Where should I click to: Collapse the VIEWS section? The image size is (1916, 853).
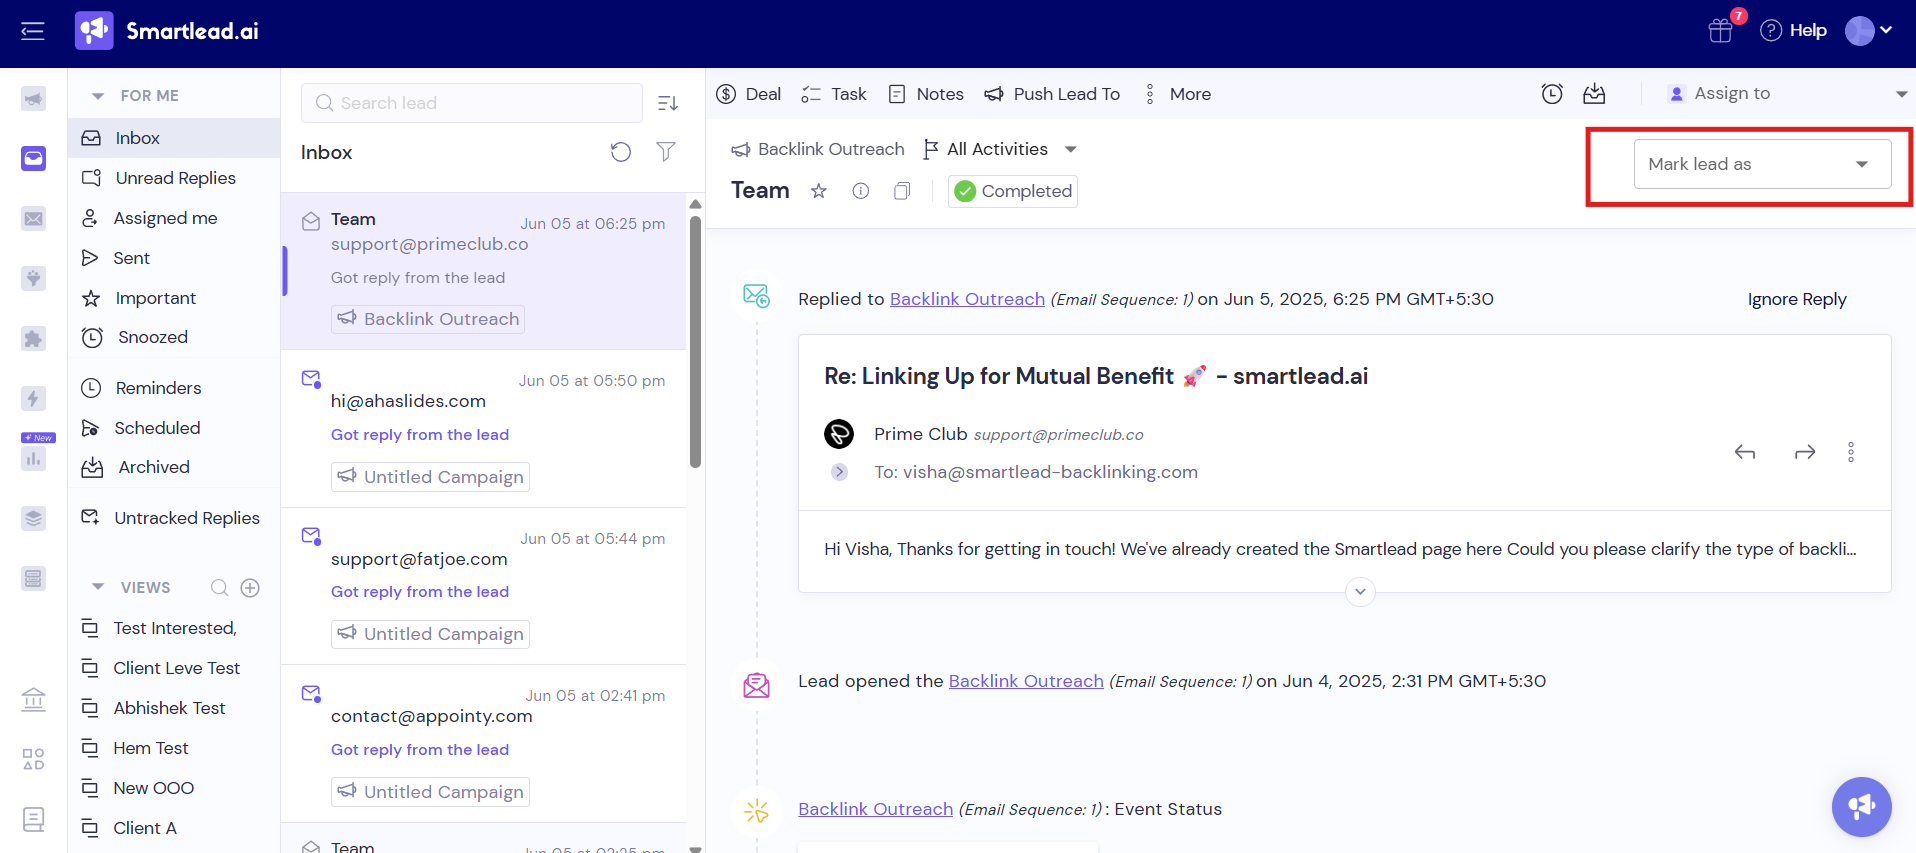(98, 587)
